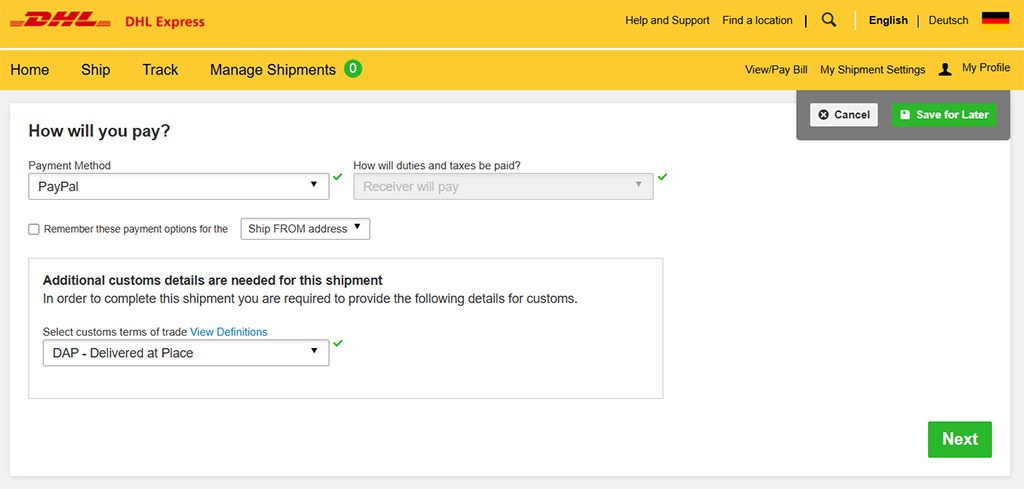Click the German flag icon

(x=995, y=20)
